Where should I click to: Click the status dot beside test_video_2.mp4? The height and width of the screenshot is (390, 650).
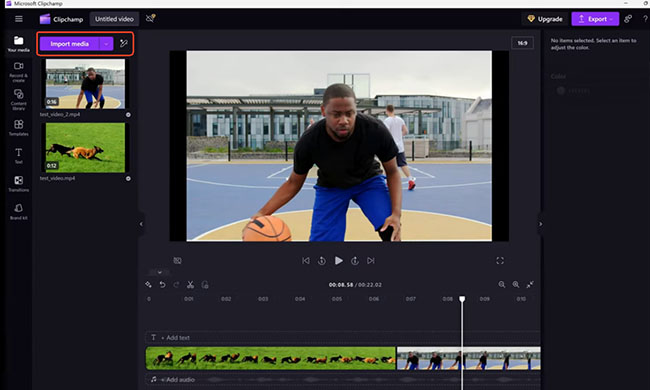[x=128, y=115]
